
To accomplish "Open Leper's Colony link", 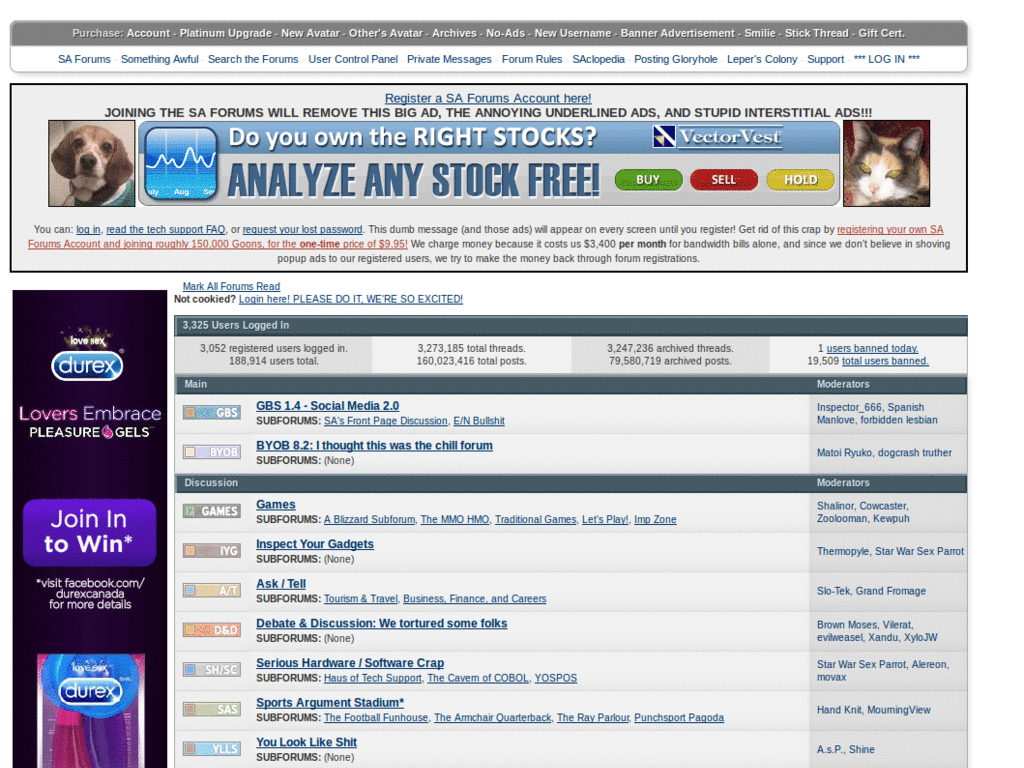I will point(762,59).
